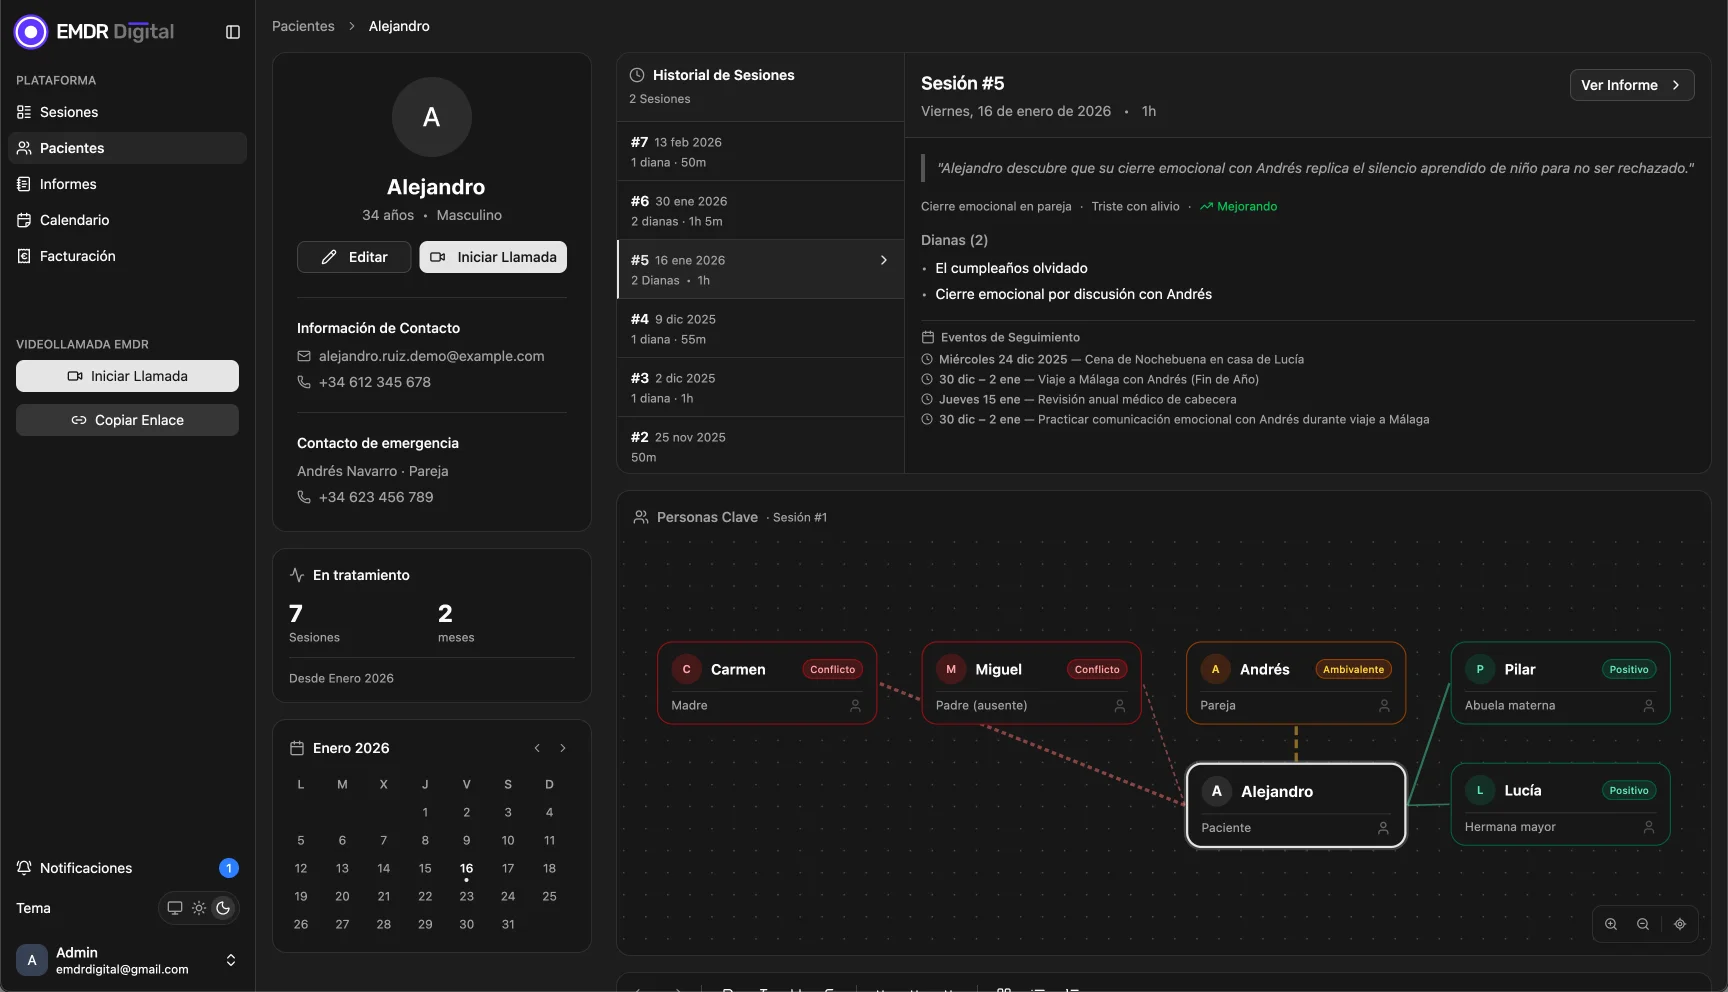Click the person icon on Carmen's card
The height and width of the screenshot is (992, 1728).
tap(855, 706)
